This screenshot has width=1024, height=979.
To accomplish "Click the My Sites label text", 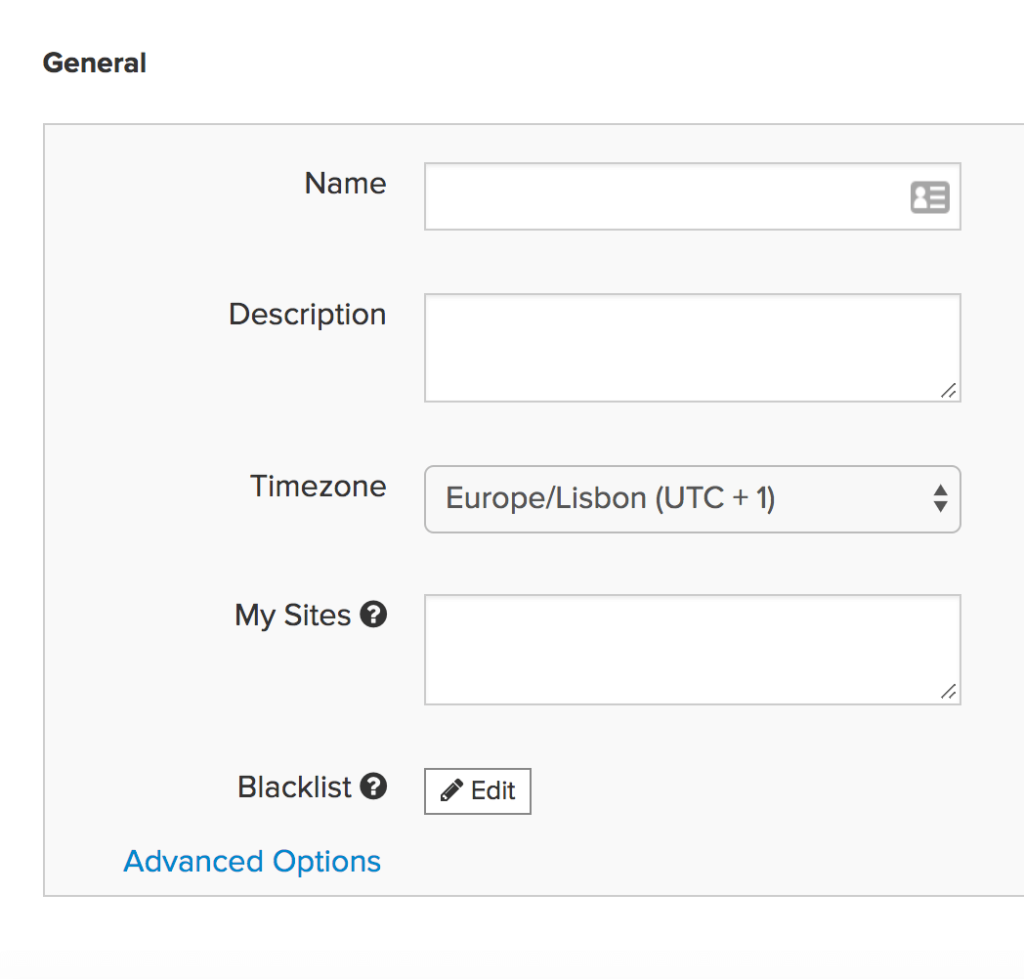I will 293,615.
